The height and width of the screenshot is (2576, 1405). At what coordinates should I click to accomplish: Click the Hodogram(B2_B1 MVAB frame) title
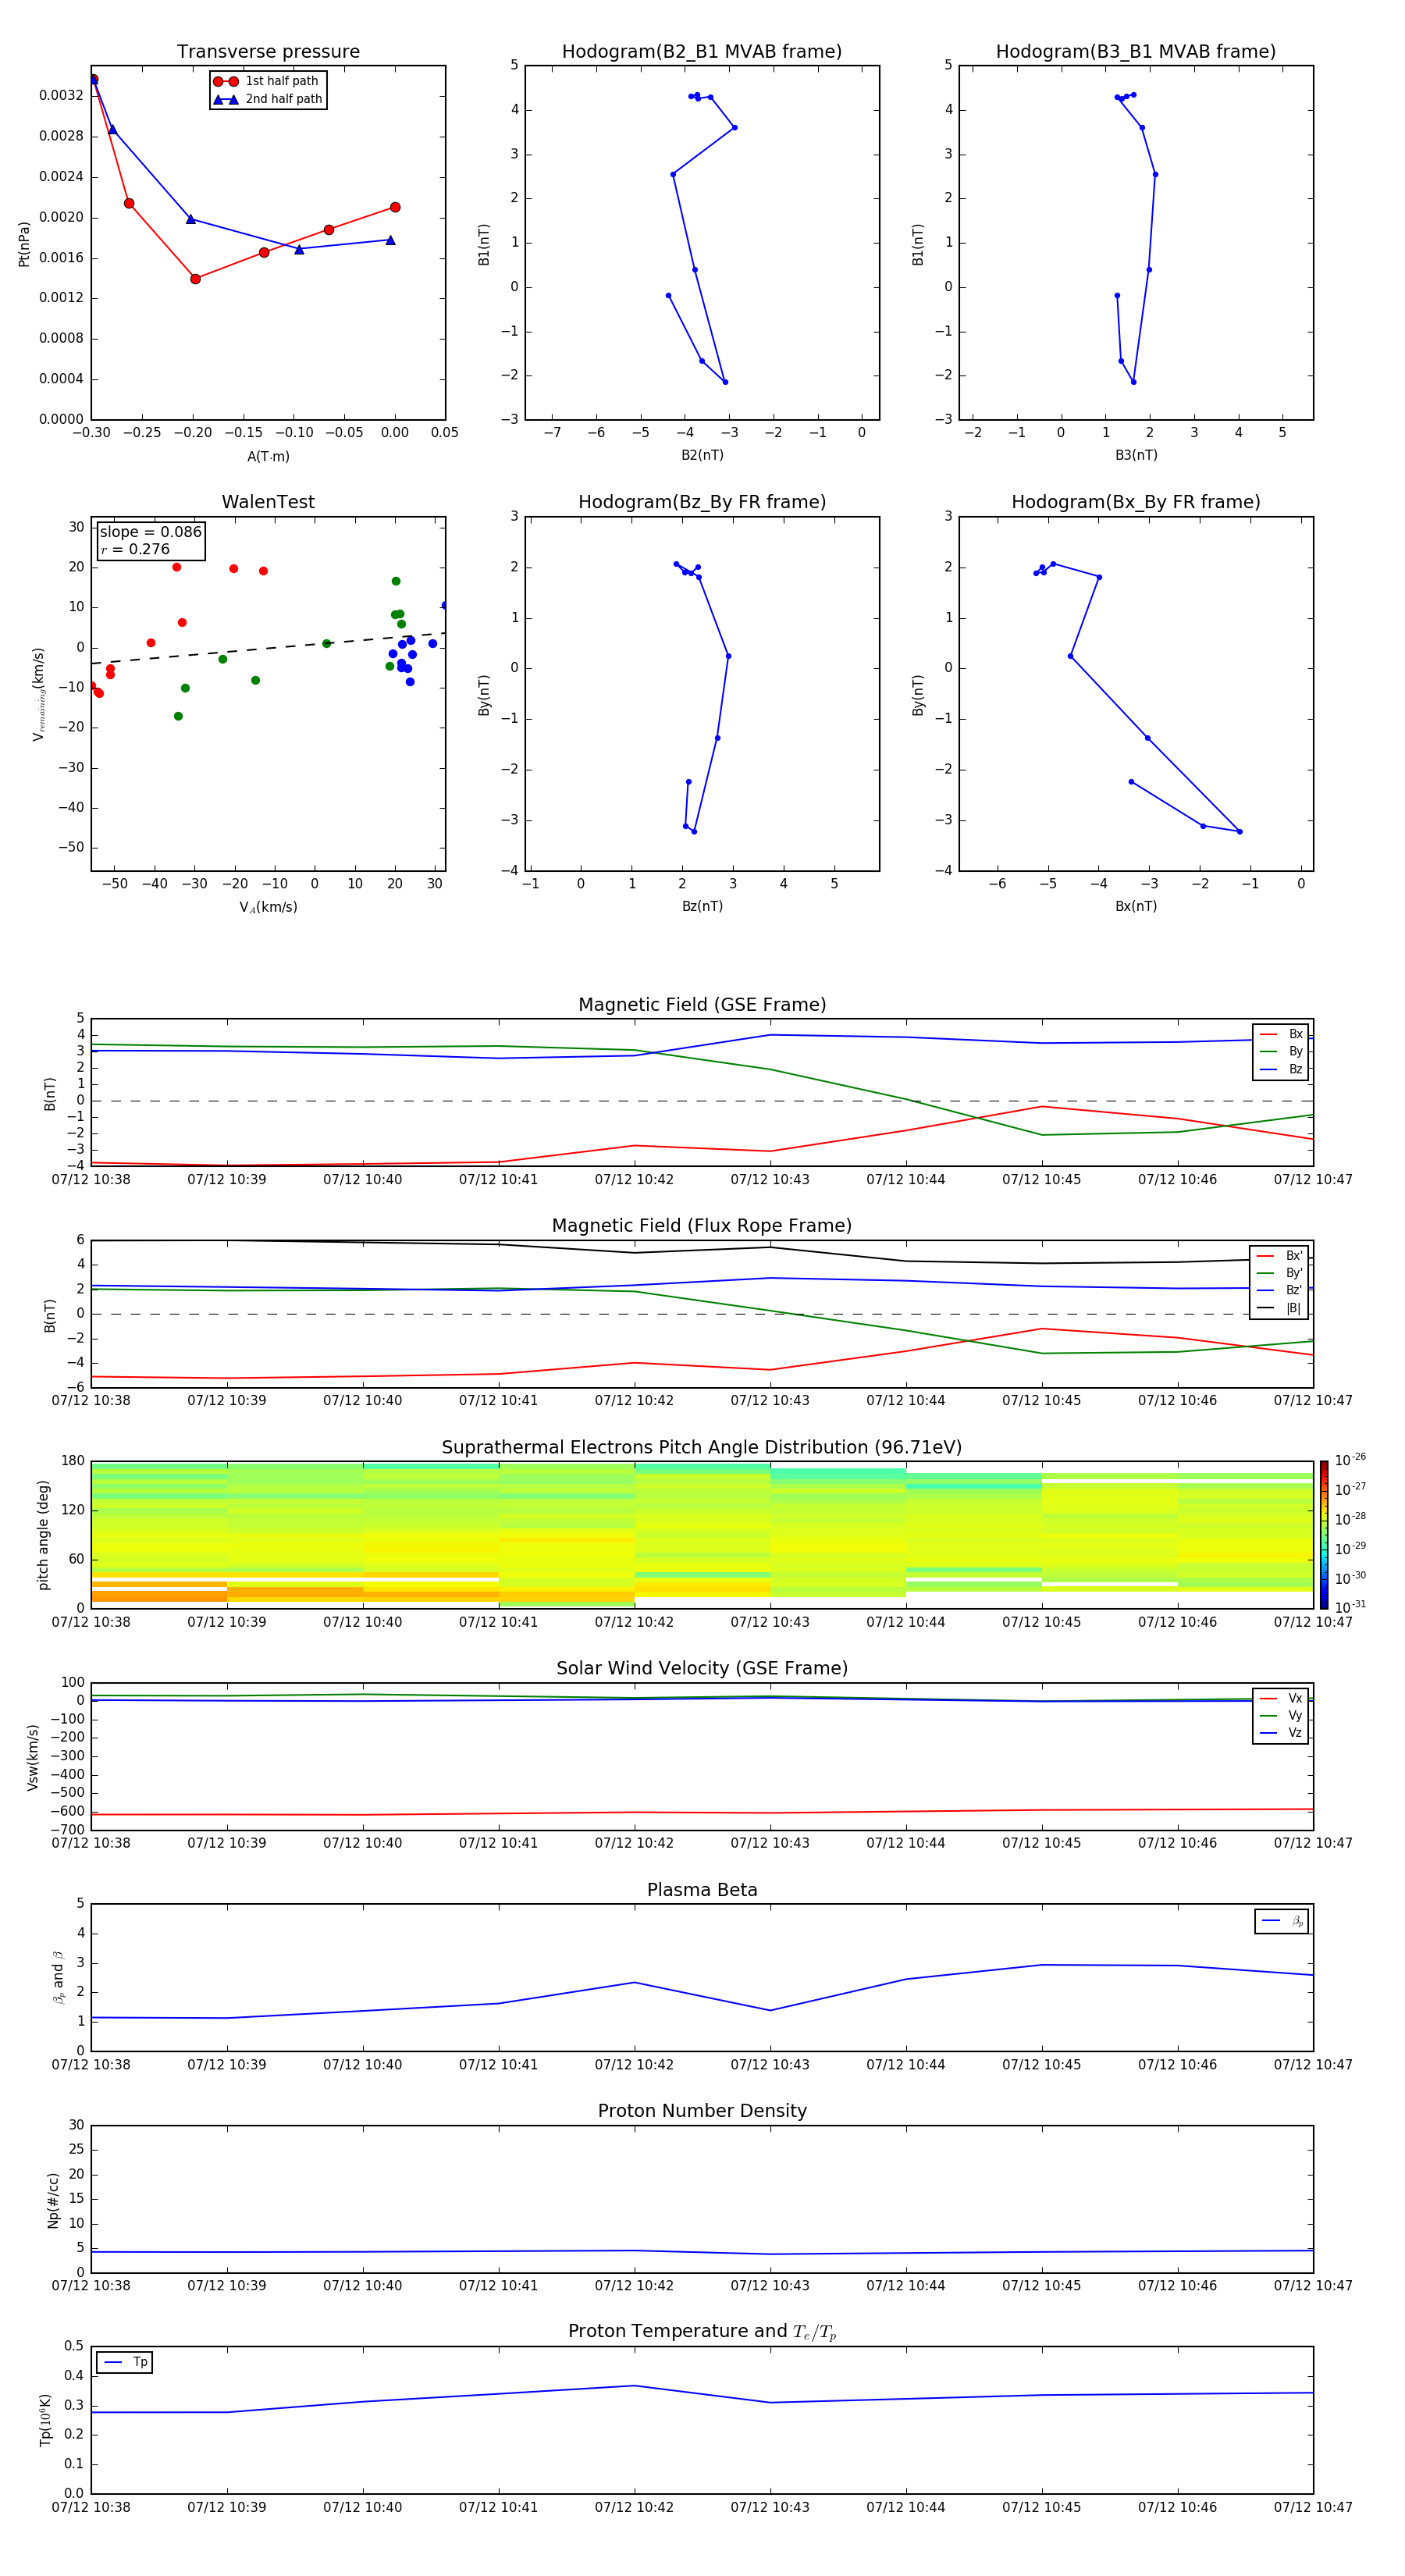(702, 52)
